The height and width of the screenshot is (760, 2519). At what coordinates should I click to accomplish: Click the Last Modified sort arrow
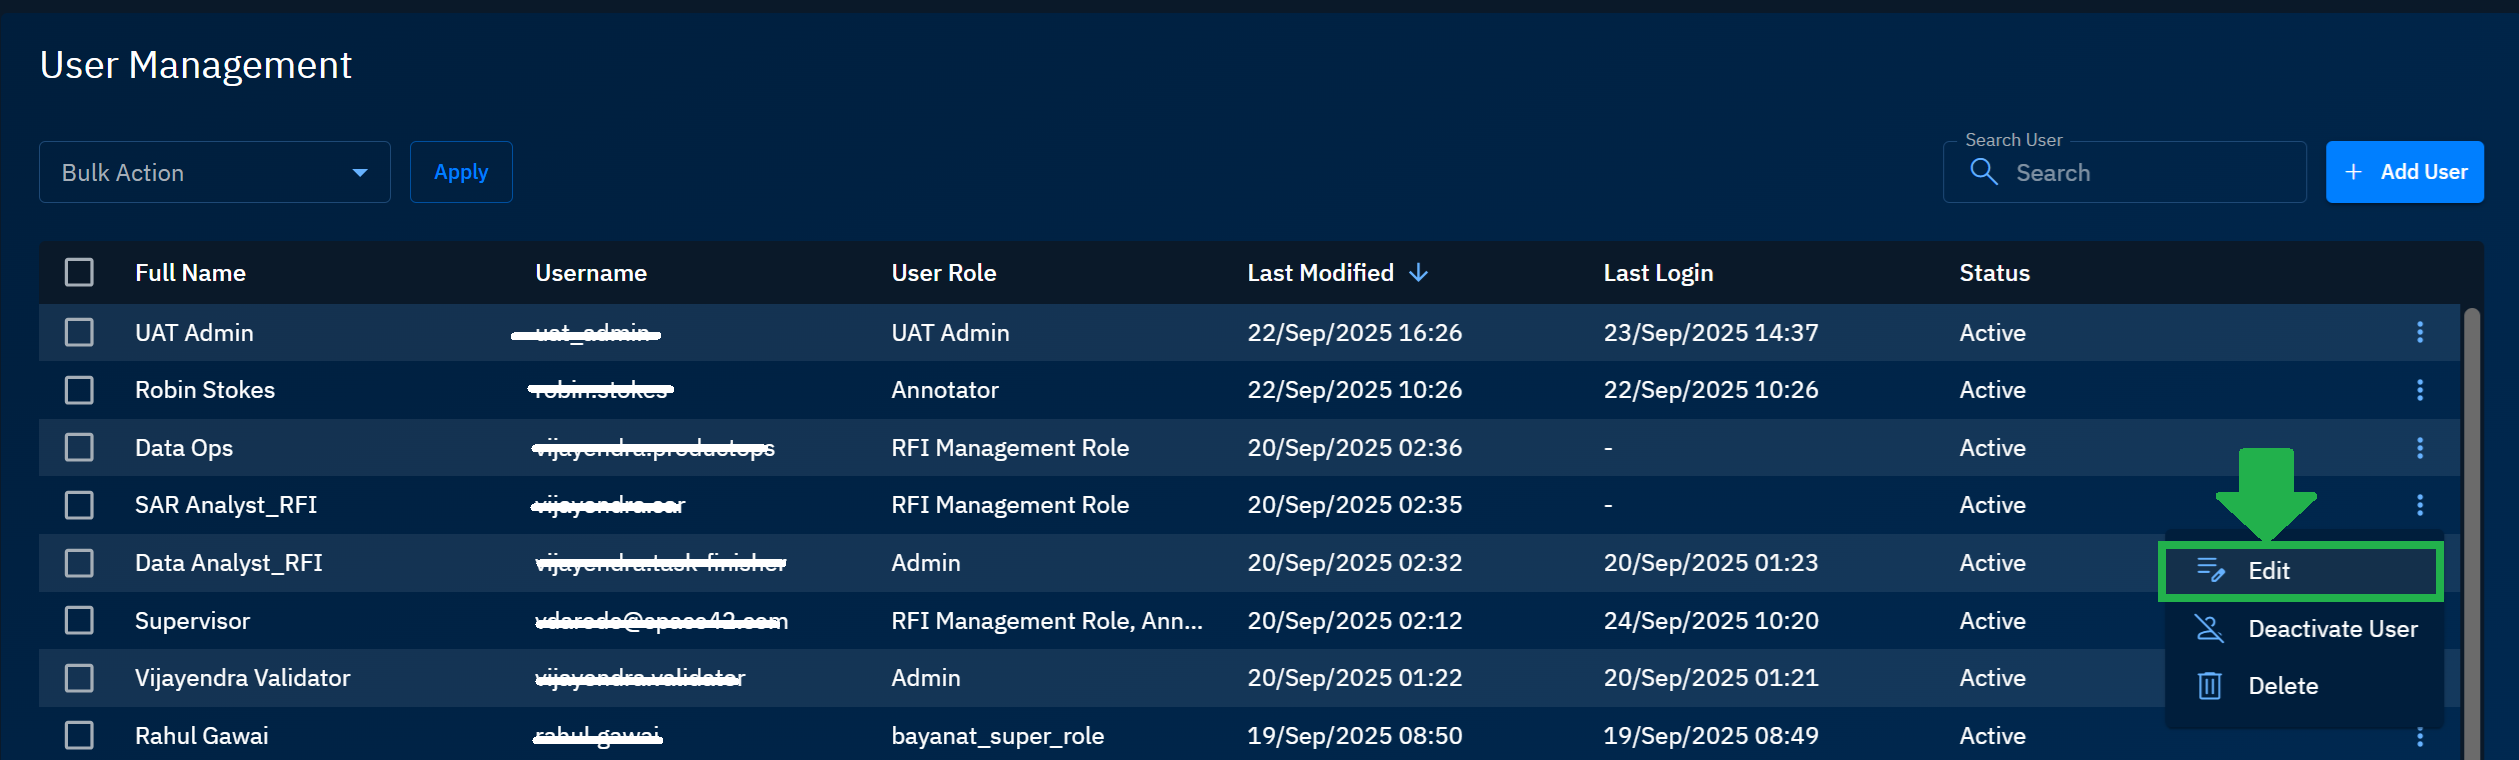pos(1418,273)
